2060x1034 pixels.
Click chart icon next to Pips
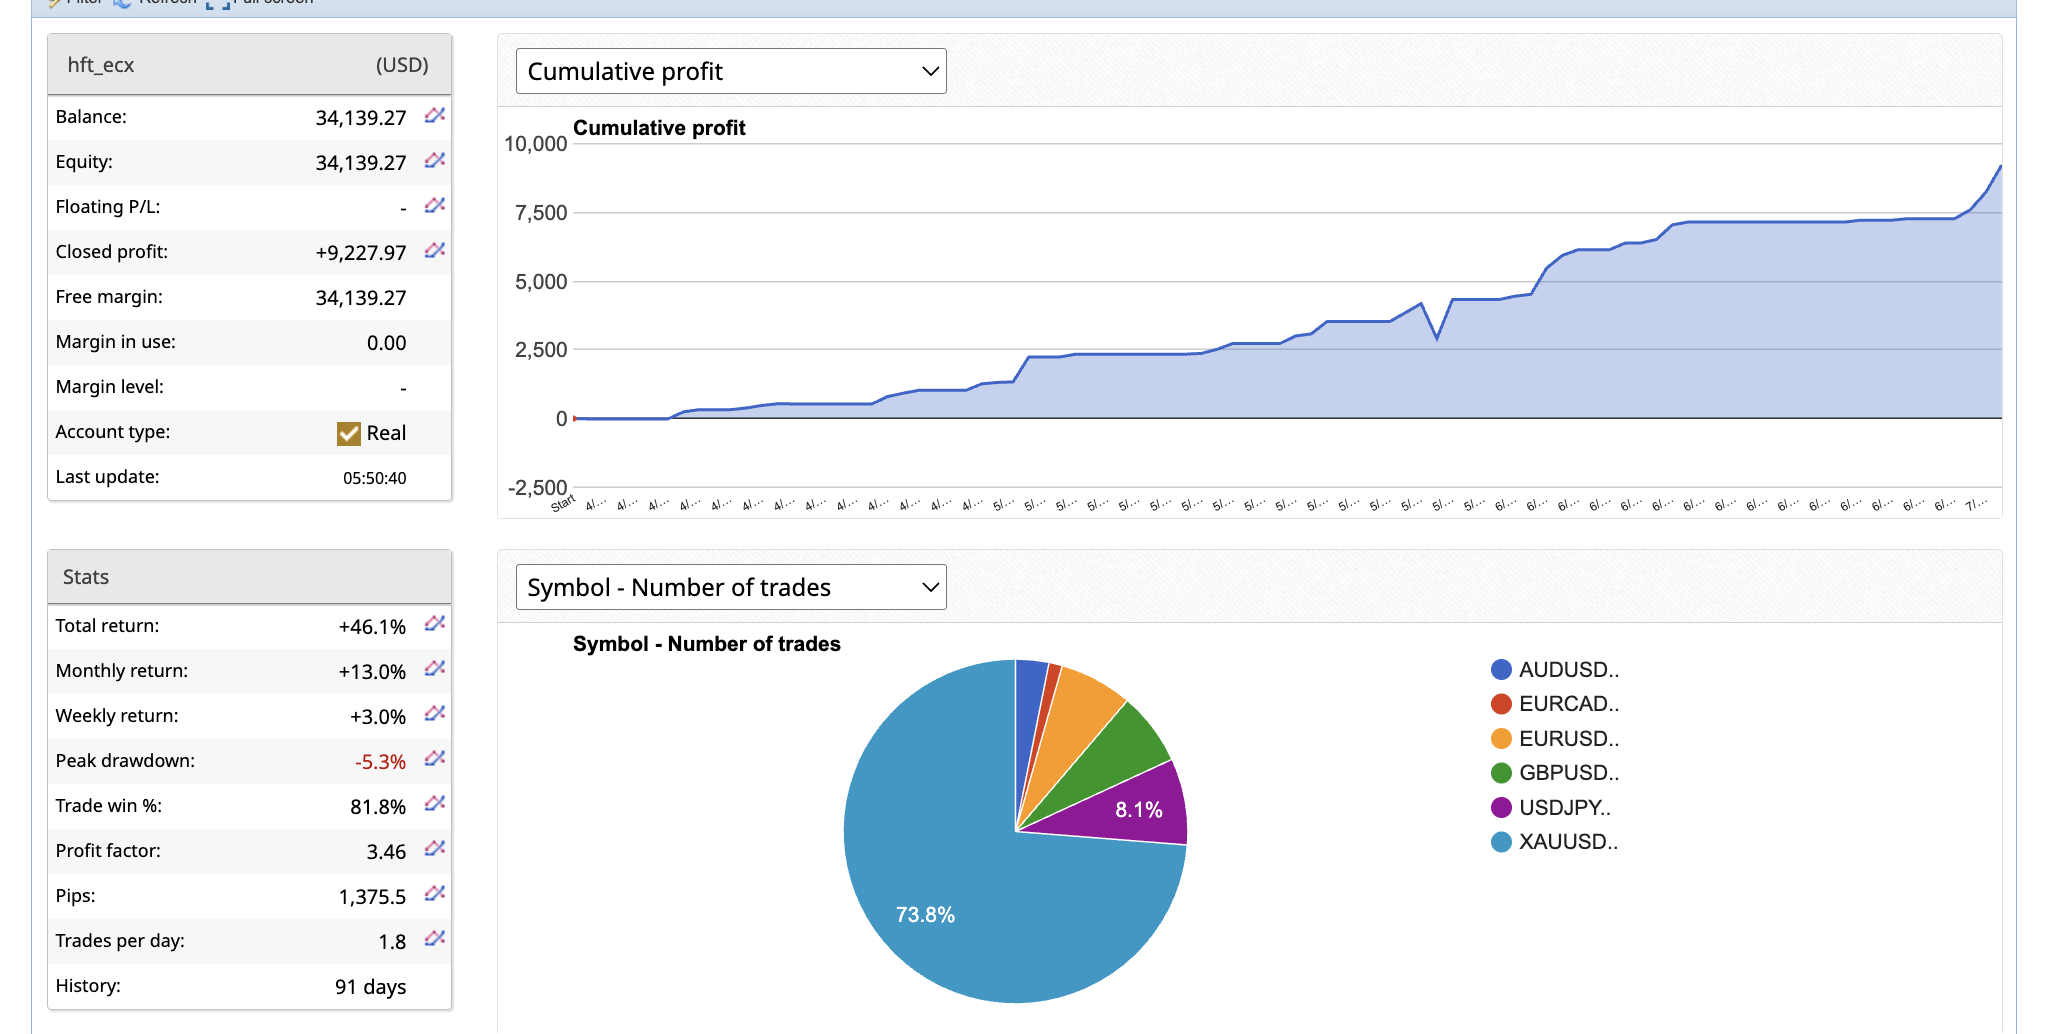[434, 895]
